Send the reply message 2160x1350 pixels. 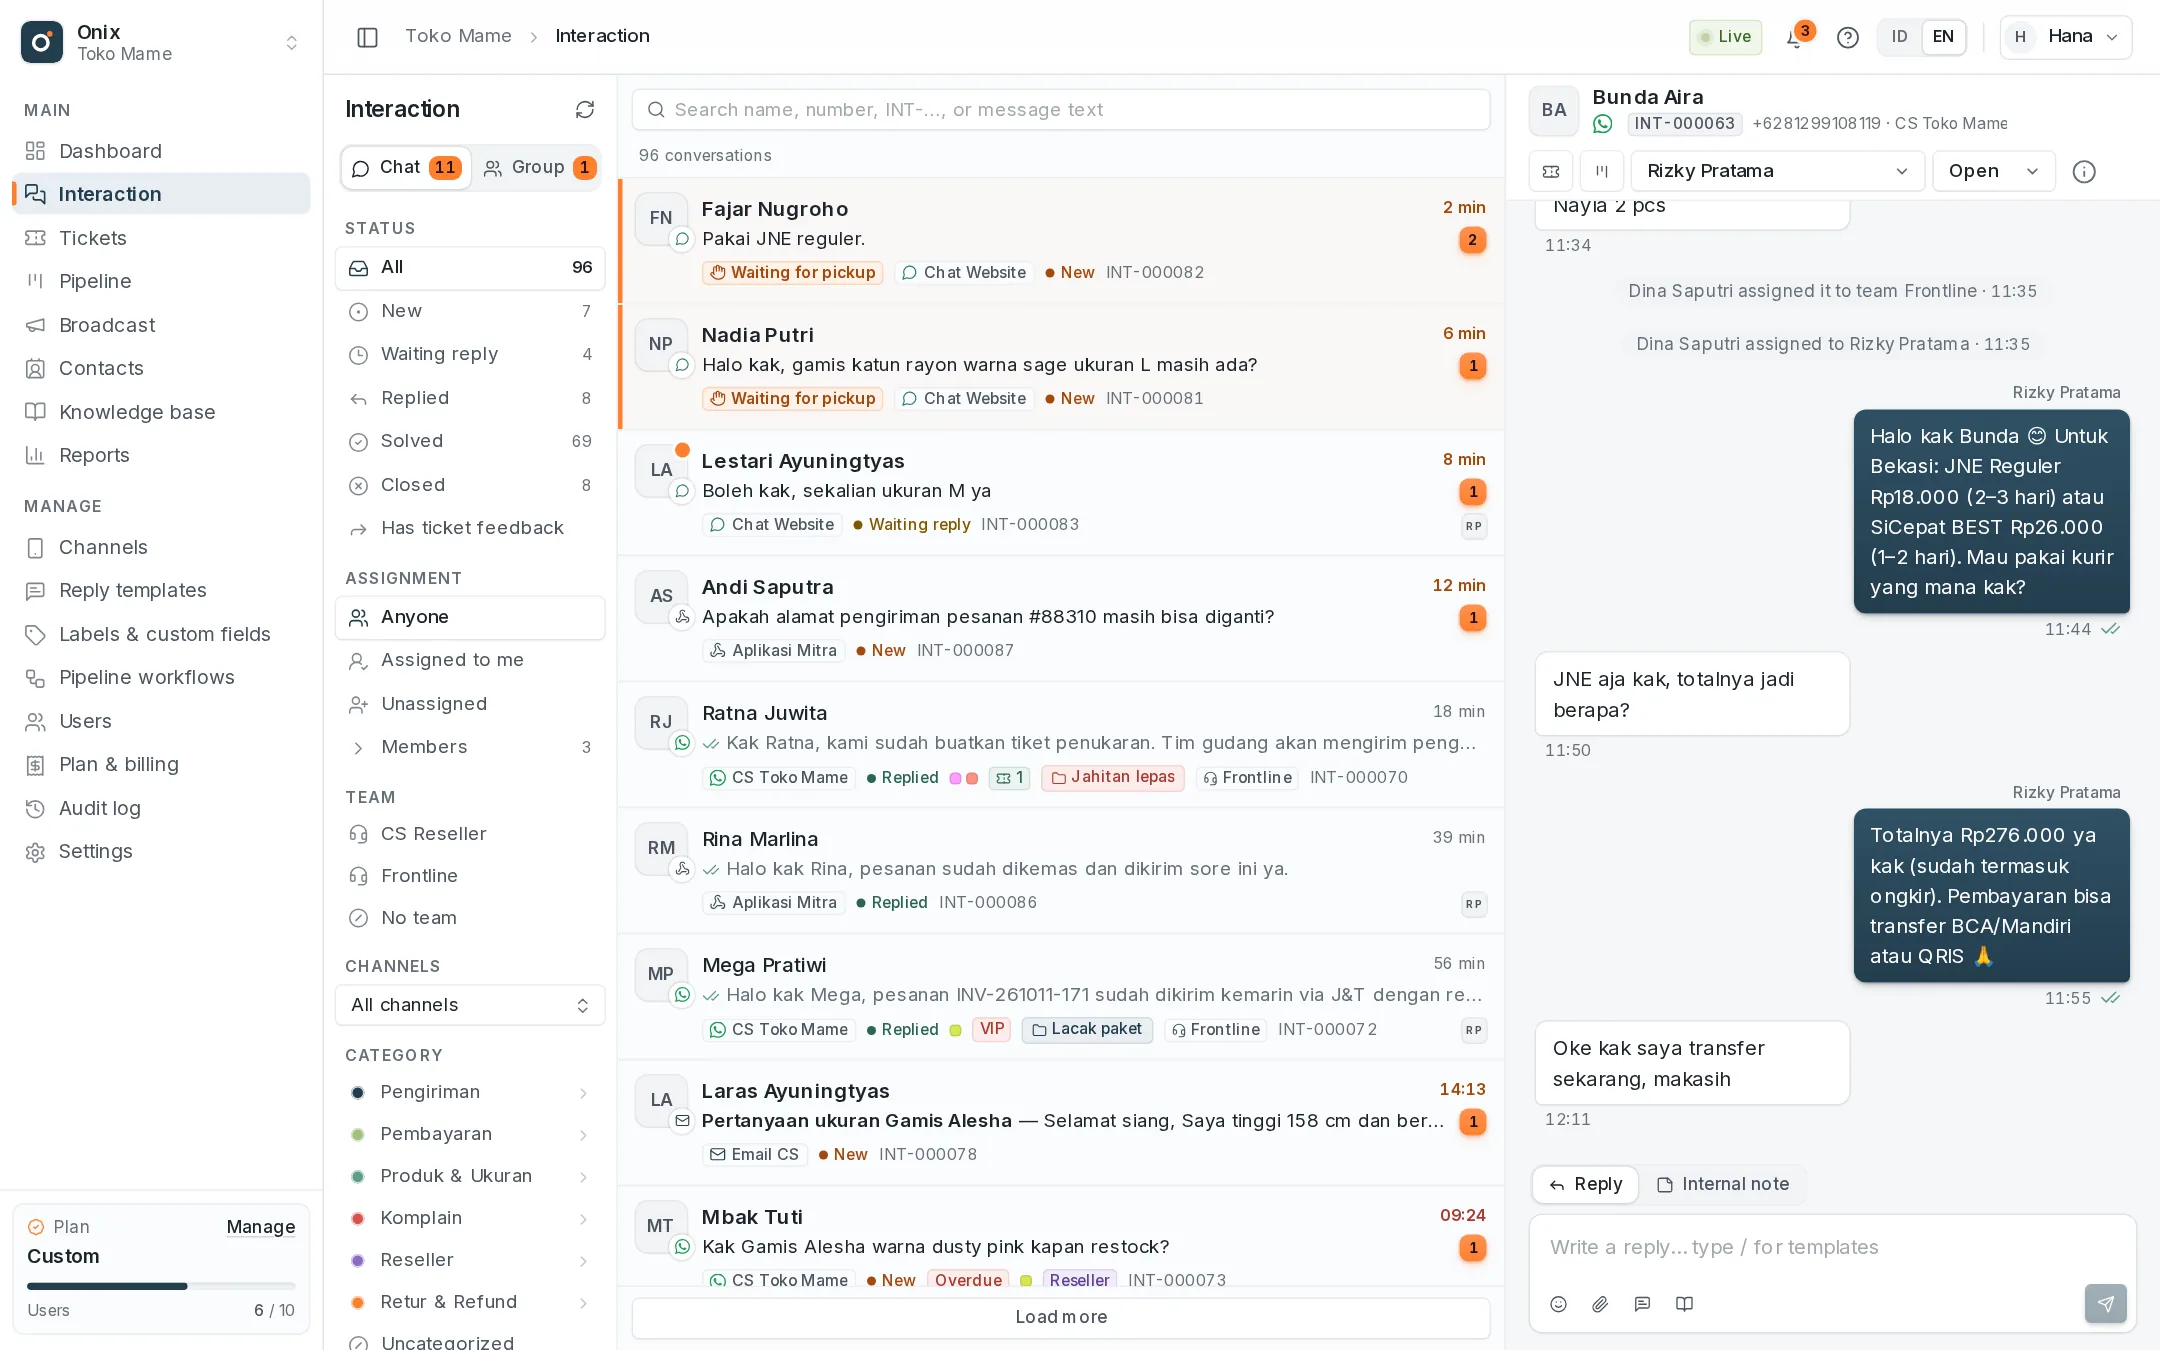(2105, 1304)
